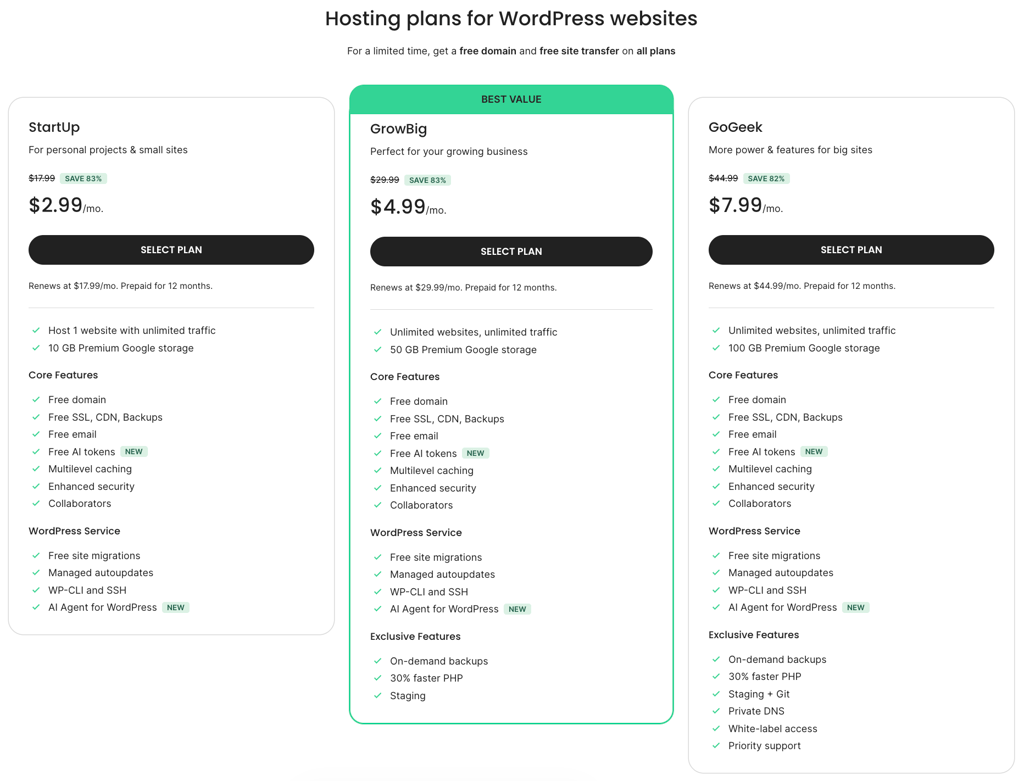Click checkmark beside 'Private DNS'
This screenshot has height=781, width=1024.
(x=716, y=711)
